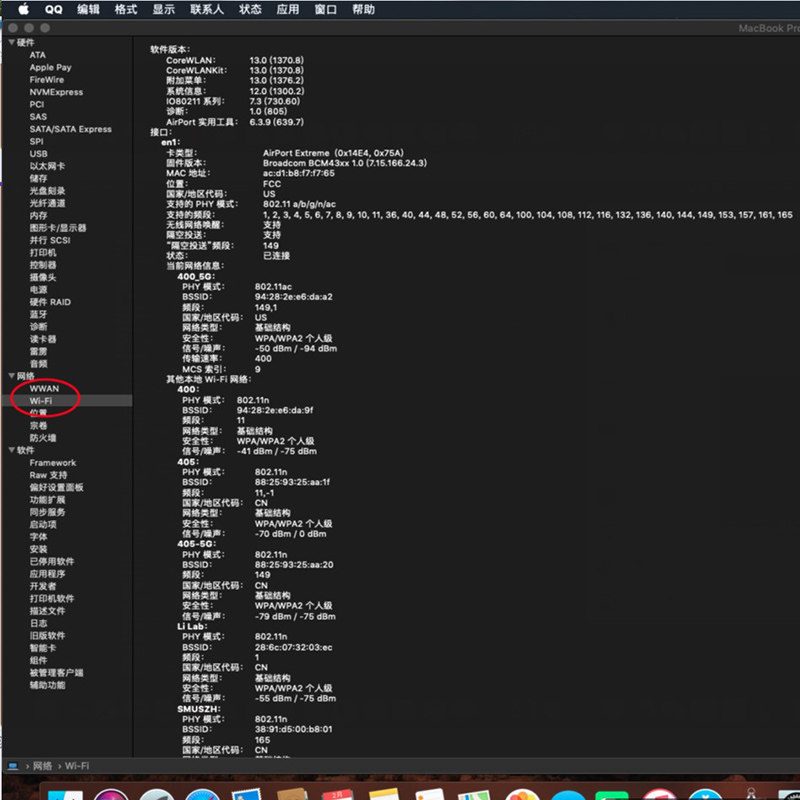Select 辅助功能 in the sidebar

tap(47, 685)
